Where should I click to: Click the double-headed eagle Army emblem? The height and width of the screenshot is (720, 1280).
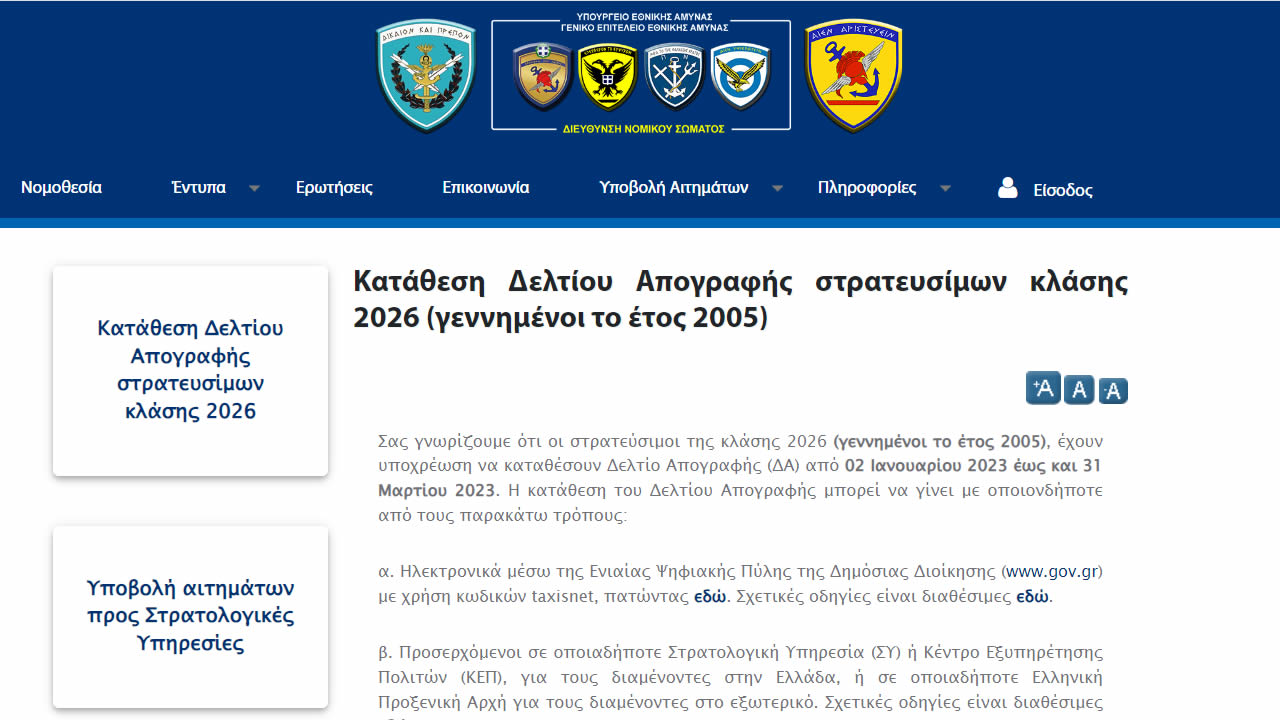(x=608, y=76)
